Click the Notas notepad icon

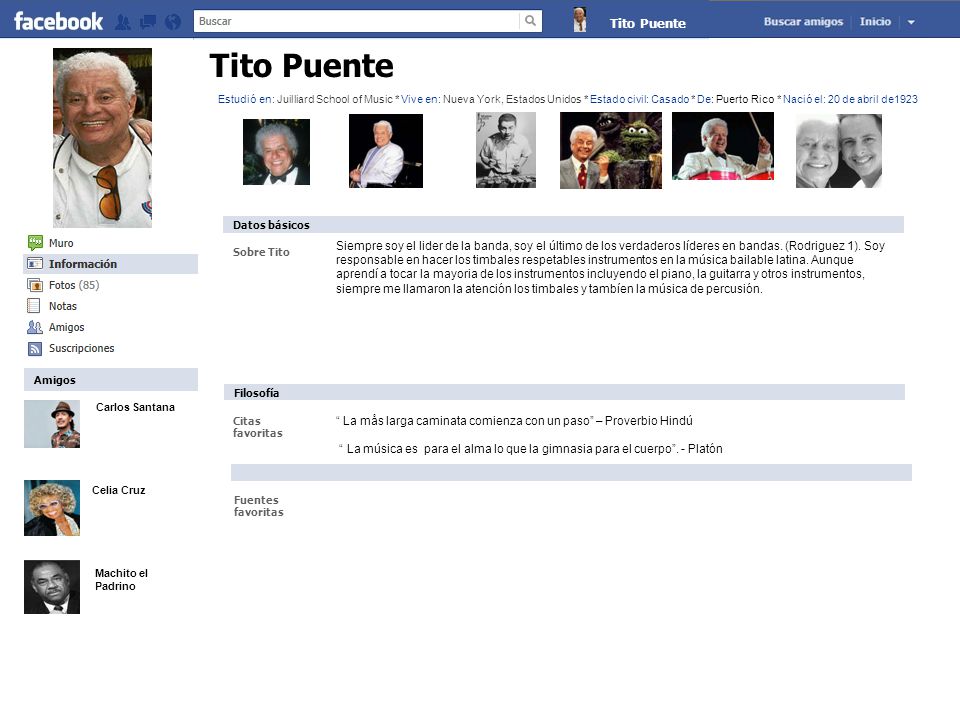(x=34, y=306)
